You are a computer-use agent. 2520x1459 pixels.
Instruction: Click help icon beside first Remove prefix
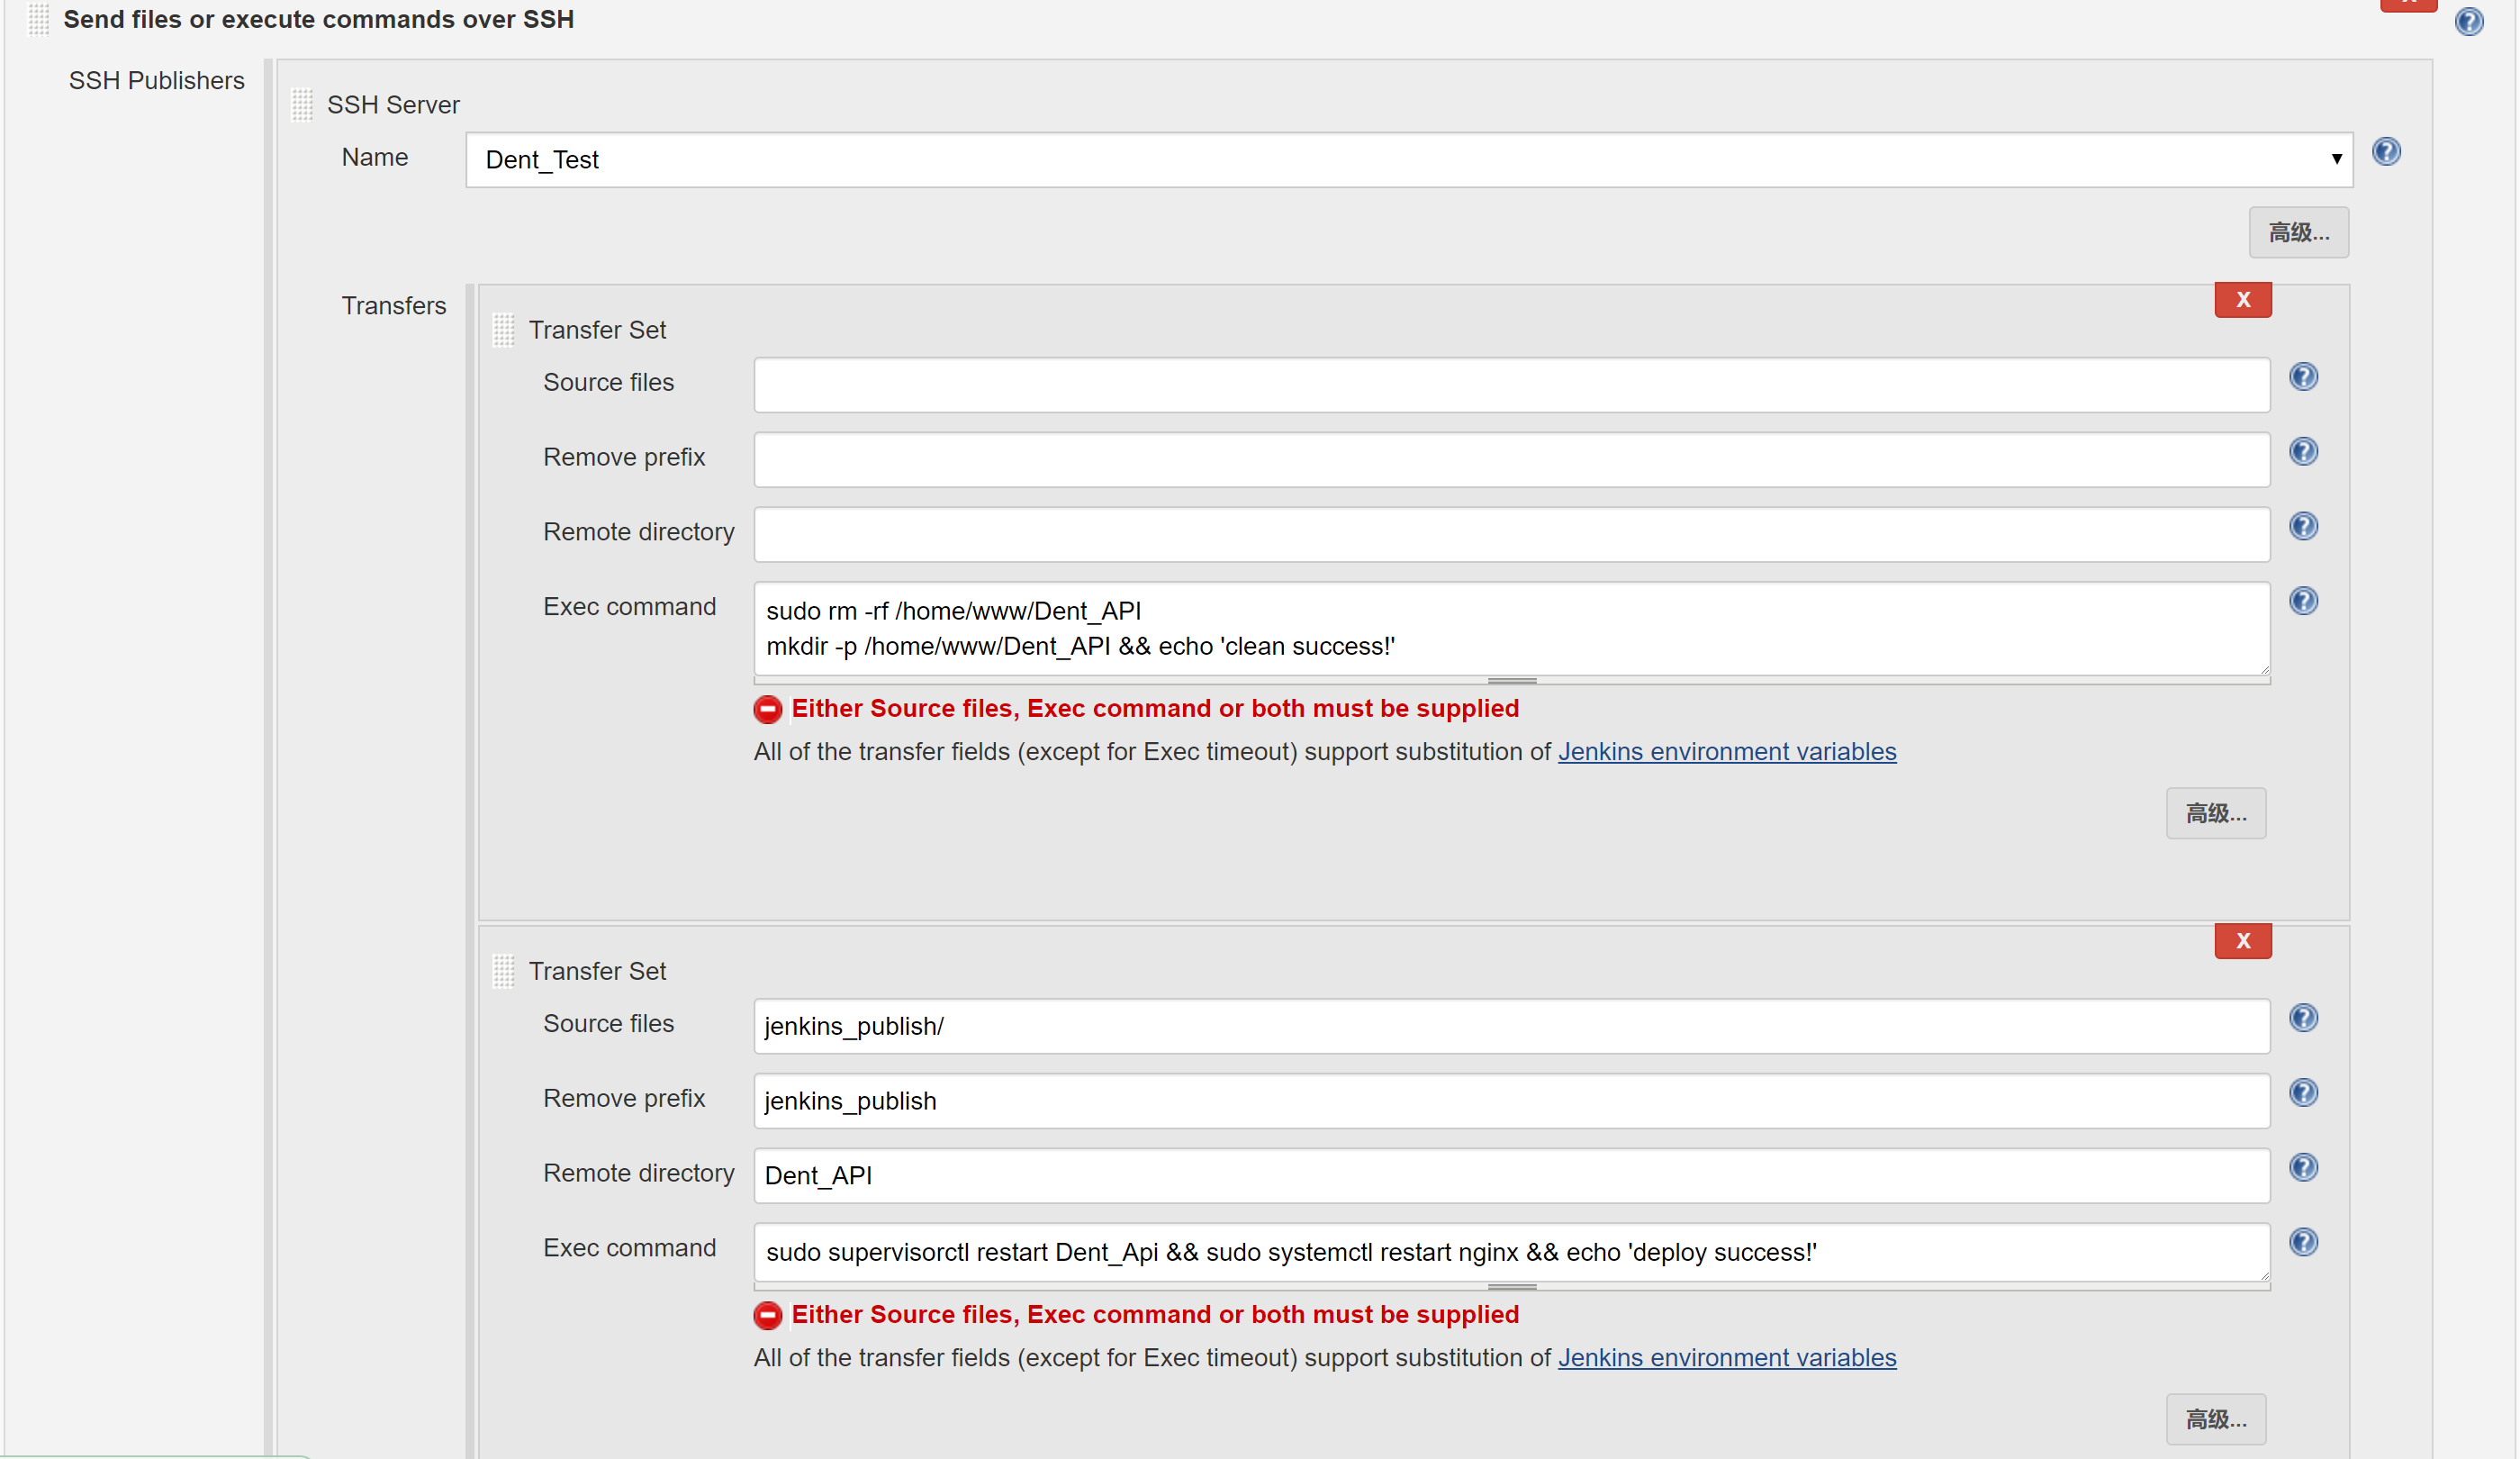2303,452
